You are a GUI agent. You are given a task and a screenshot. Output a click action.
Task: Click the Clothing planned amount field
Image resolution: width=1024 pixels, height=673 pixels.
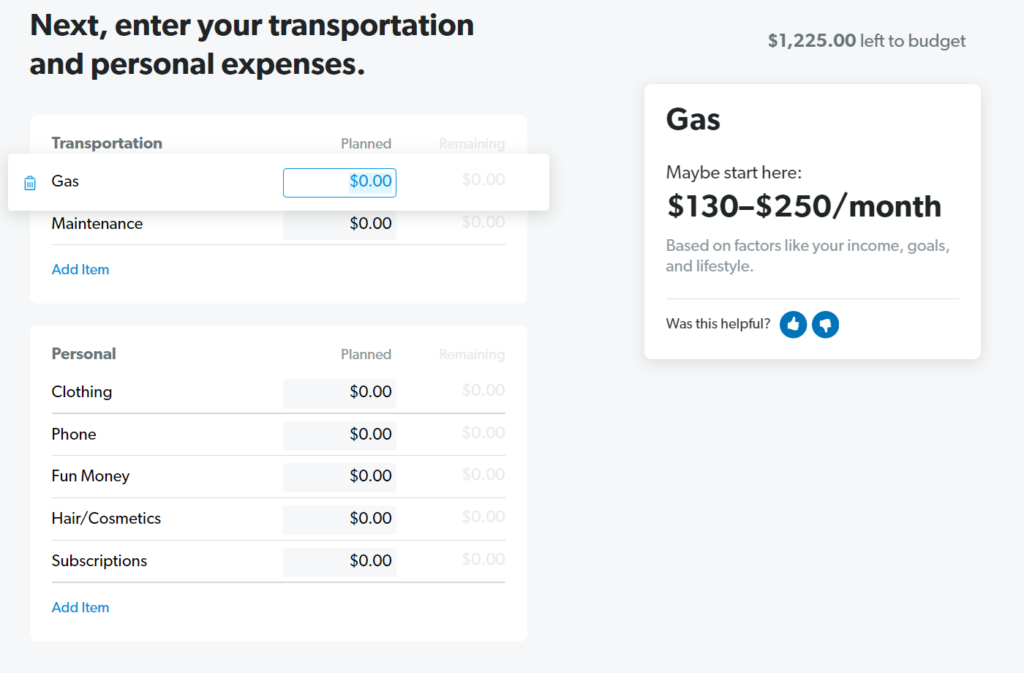pyautogui.click(x=339, y=392)
